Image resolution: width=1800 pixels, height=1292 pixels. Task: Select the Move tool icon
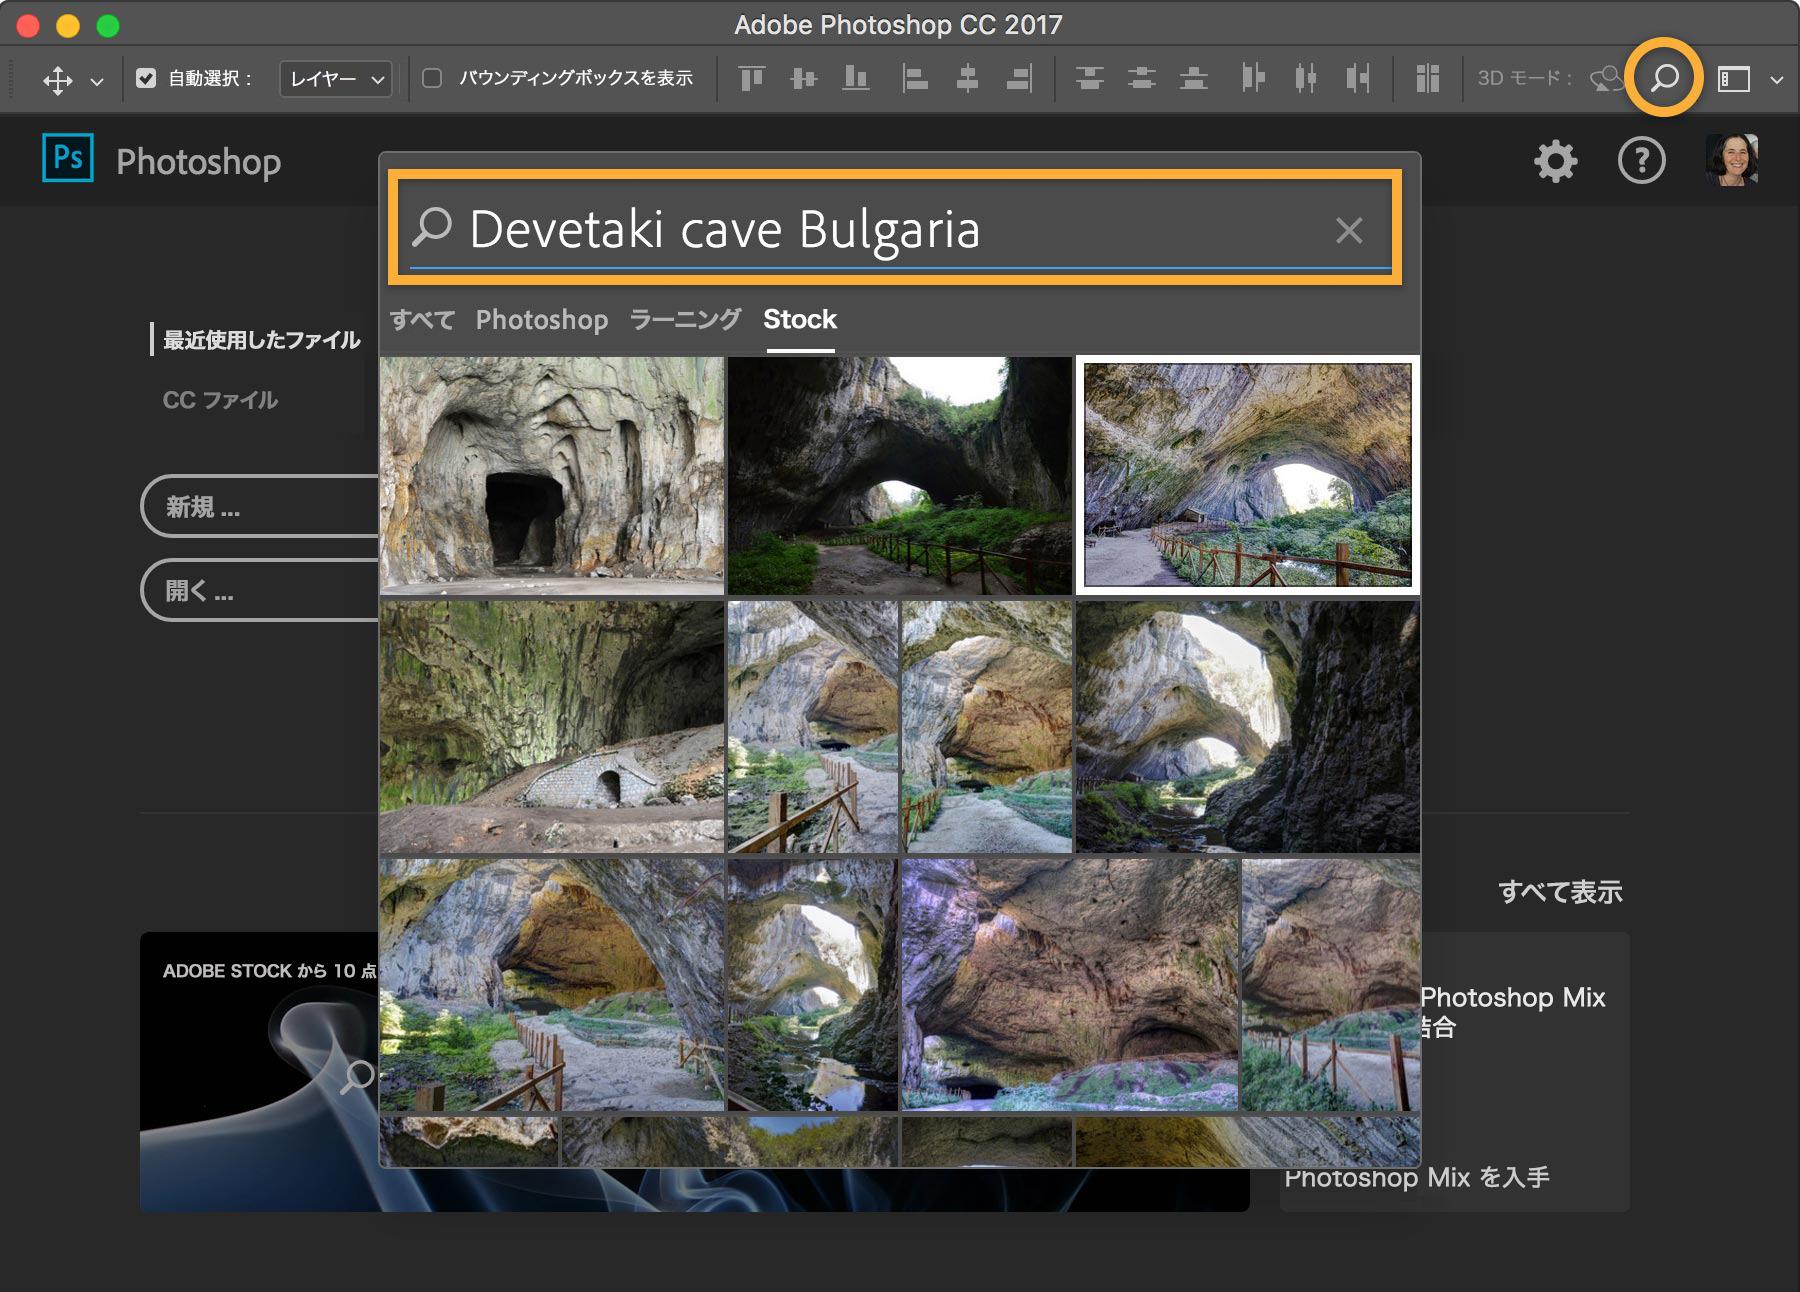(x=58, y=80)
